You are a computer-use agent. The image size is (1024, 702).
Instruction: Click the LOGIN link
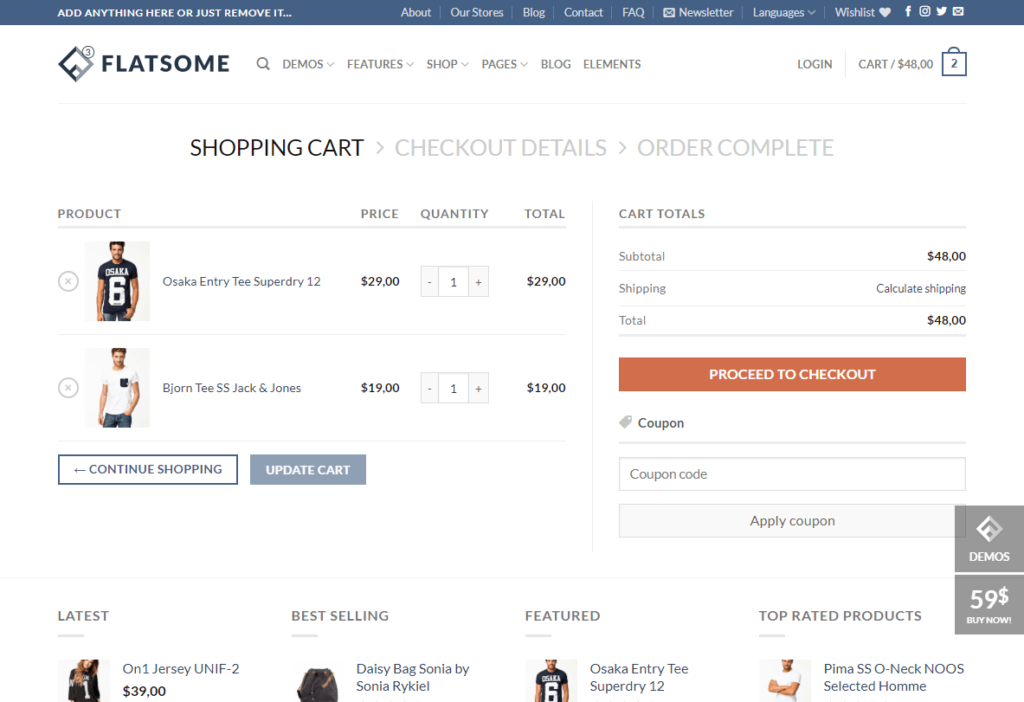click(x=814, y=64)
